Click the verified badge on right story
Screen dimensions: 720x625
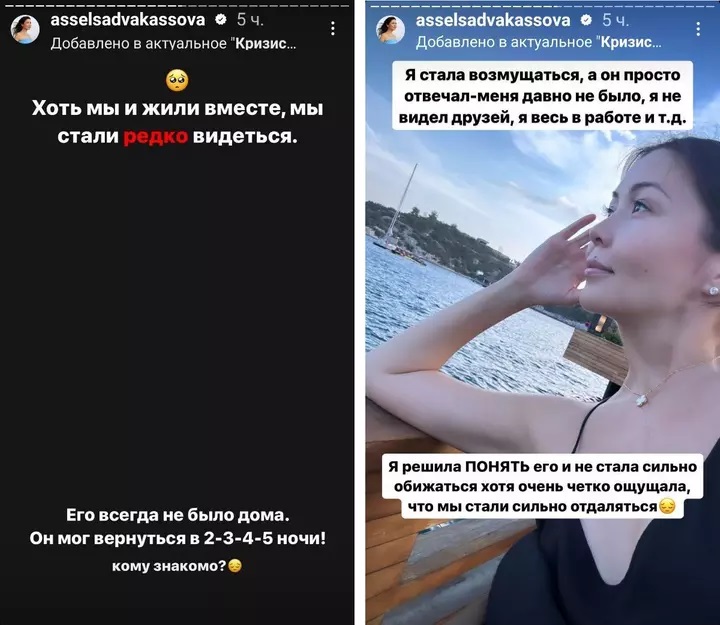point(586,20)
